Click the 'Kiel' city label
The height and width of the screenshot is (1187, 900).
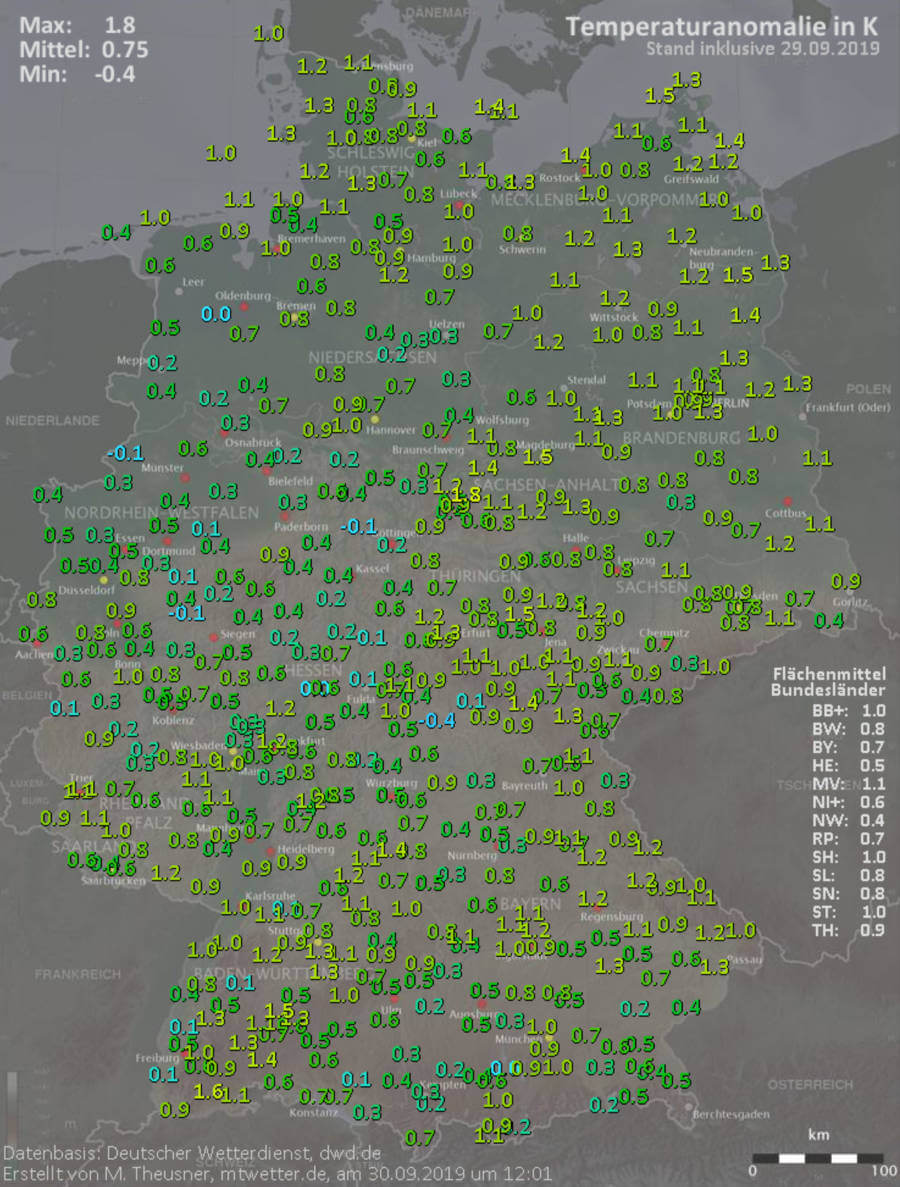coord(427,143)
